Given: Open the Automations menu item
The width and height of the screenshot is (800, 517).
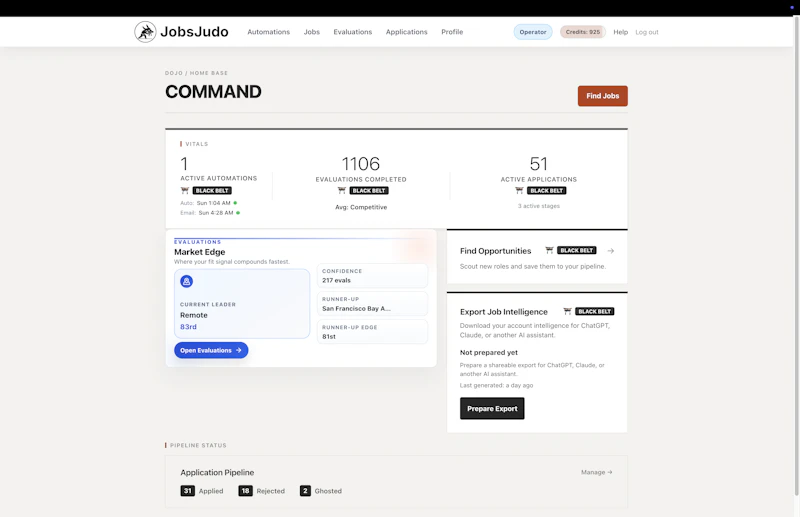Looking at the screenshot, I should 268,32.
